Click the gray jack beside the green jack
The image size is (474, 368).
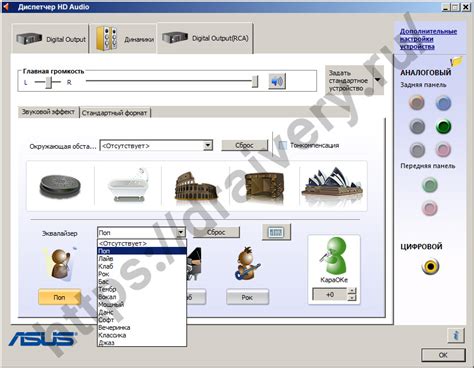click(417, 127)
